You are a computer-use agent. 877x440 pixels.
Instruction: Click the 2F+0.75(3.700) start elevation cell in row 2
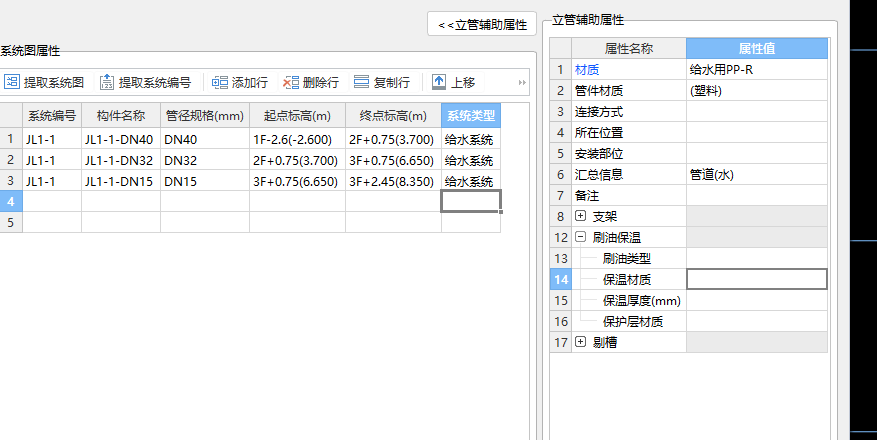[x=298, y=160]
